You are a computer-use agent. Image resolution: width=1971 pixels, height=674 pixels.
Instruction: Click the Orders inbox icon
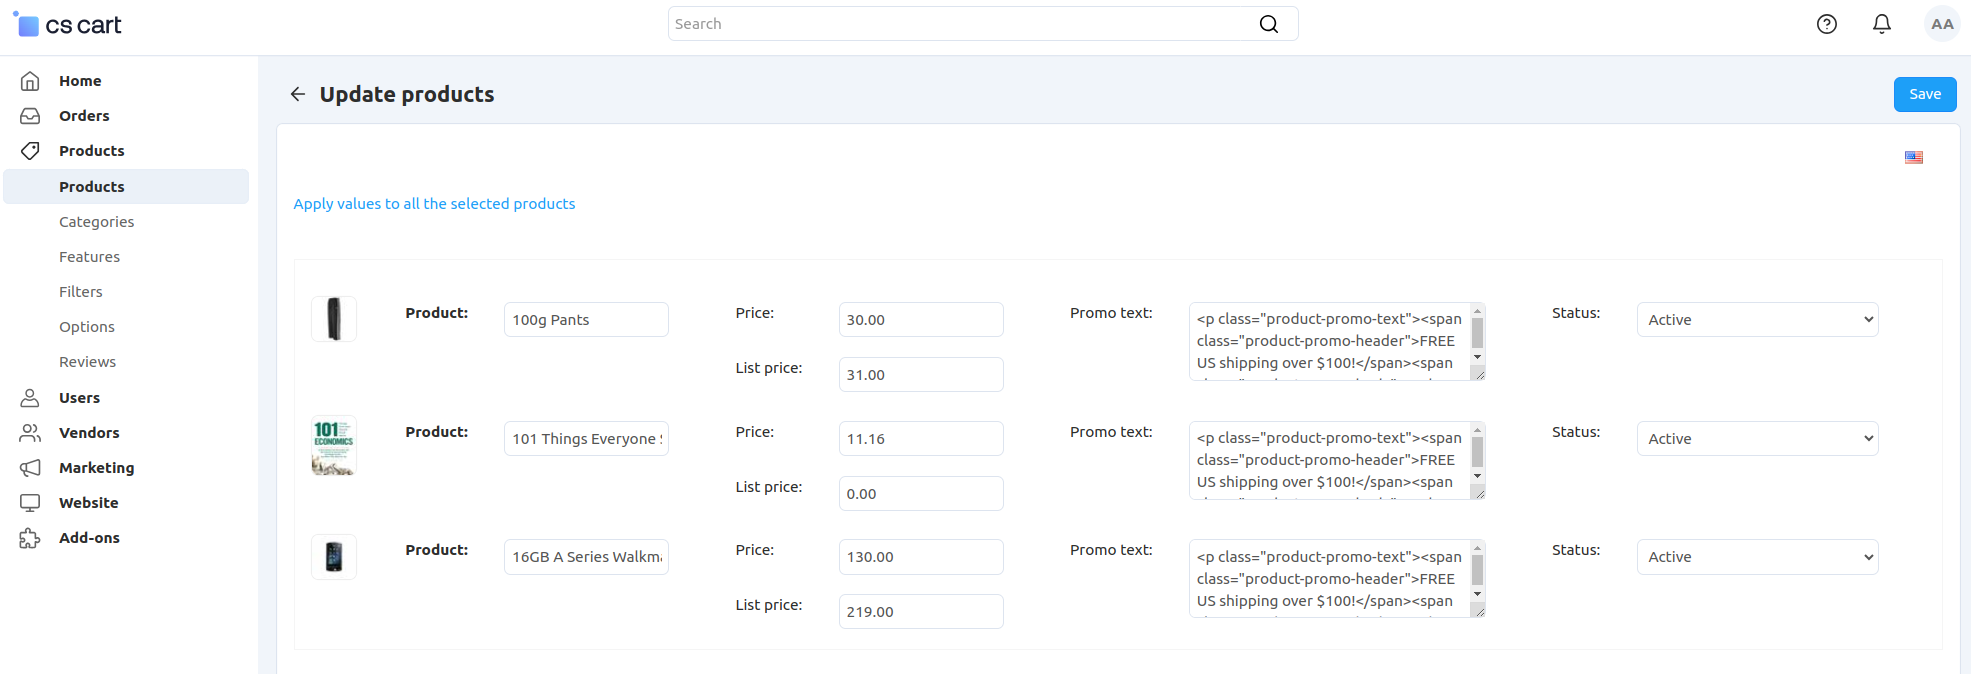pyautogui.click(x=30, y=116)
